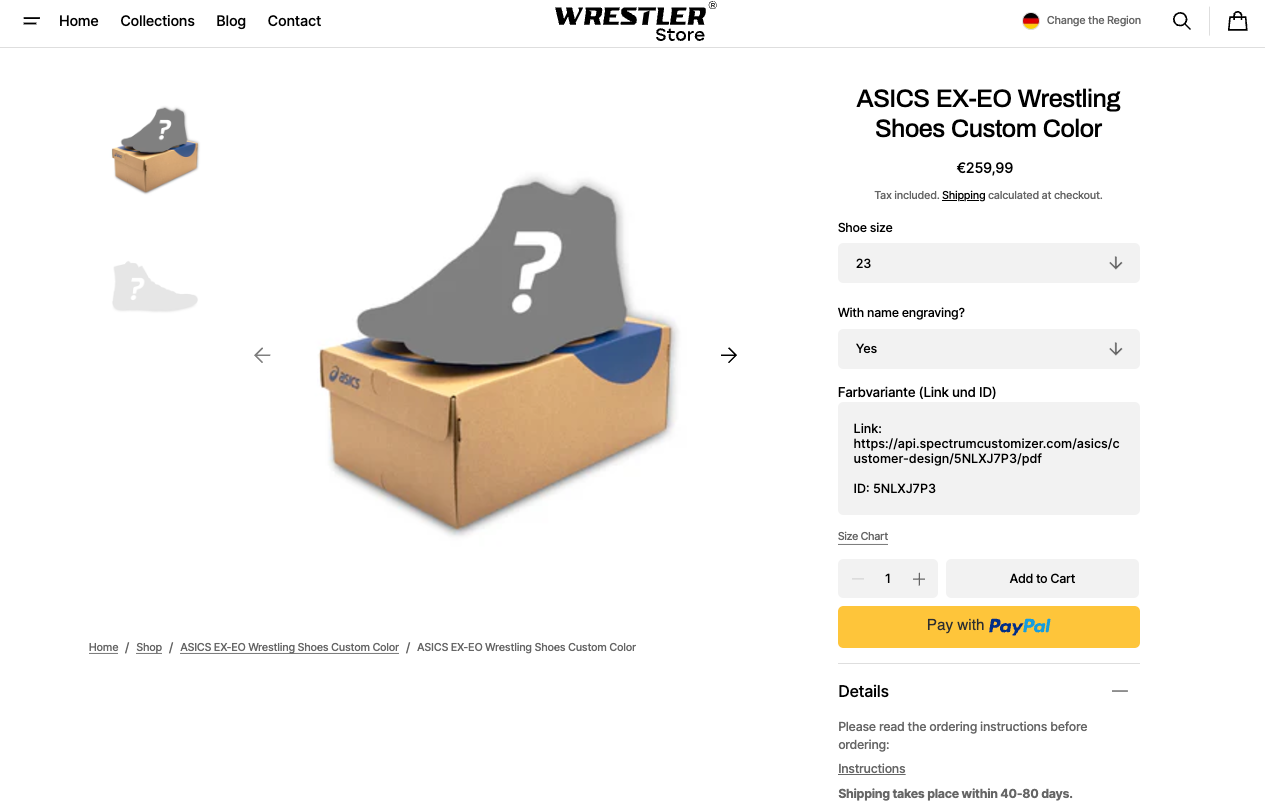Click the German flag region icon

[x=1031, y=21]
